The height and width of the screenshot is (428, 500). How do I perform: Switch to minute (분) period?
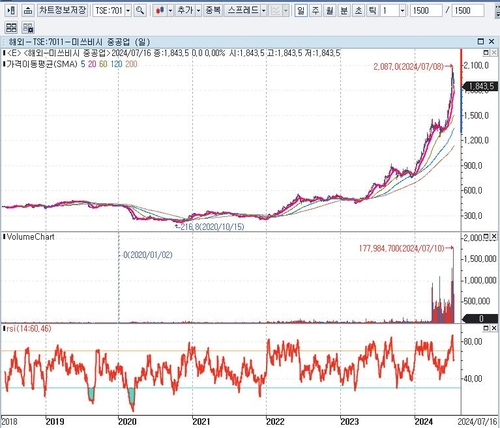point(344,11)
